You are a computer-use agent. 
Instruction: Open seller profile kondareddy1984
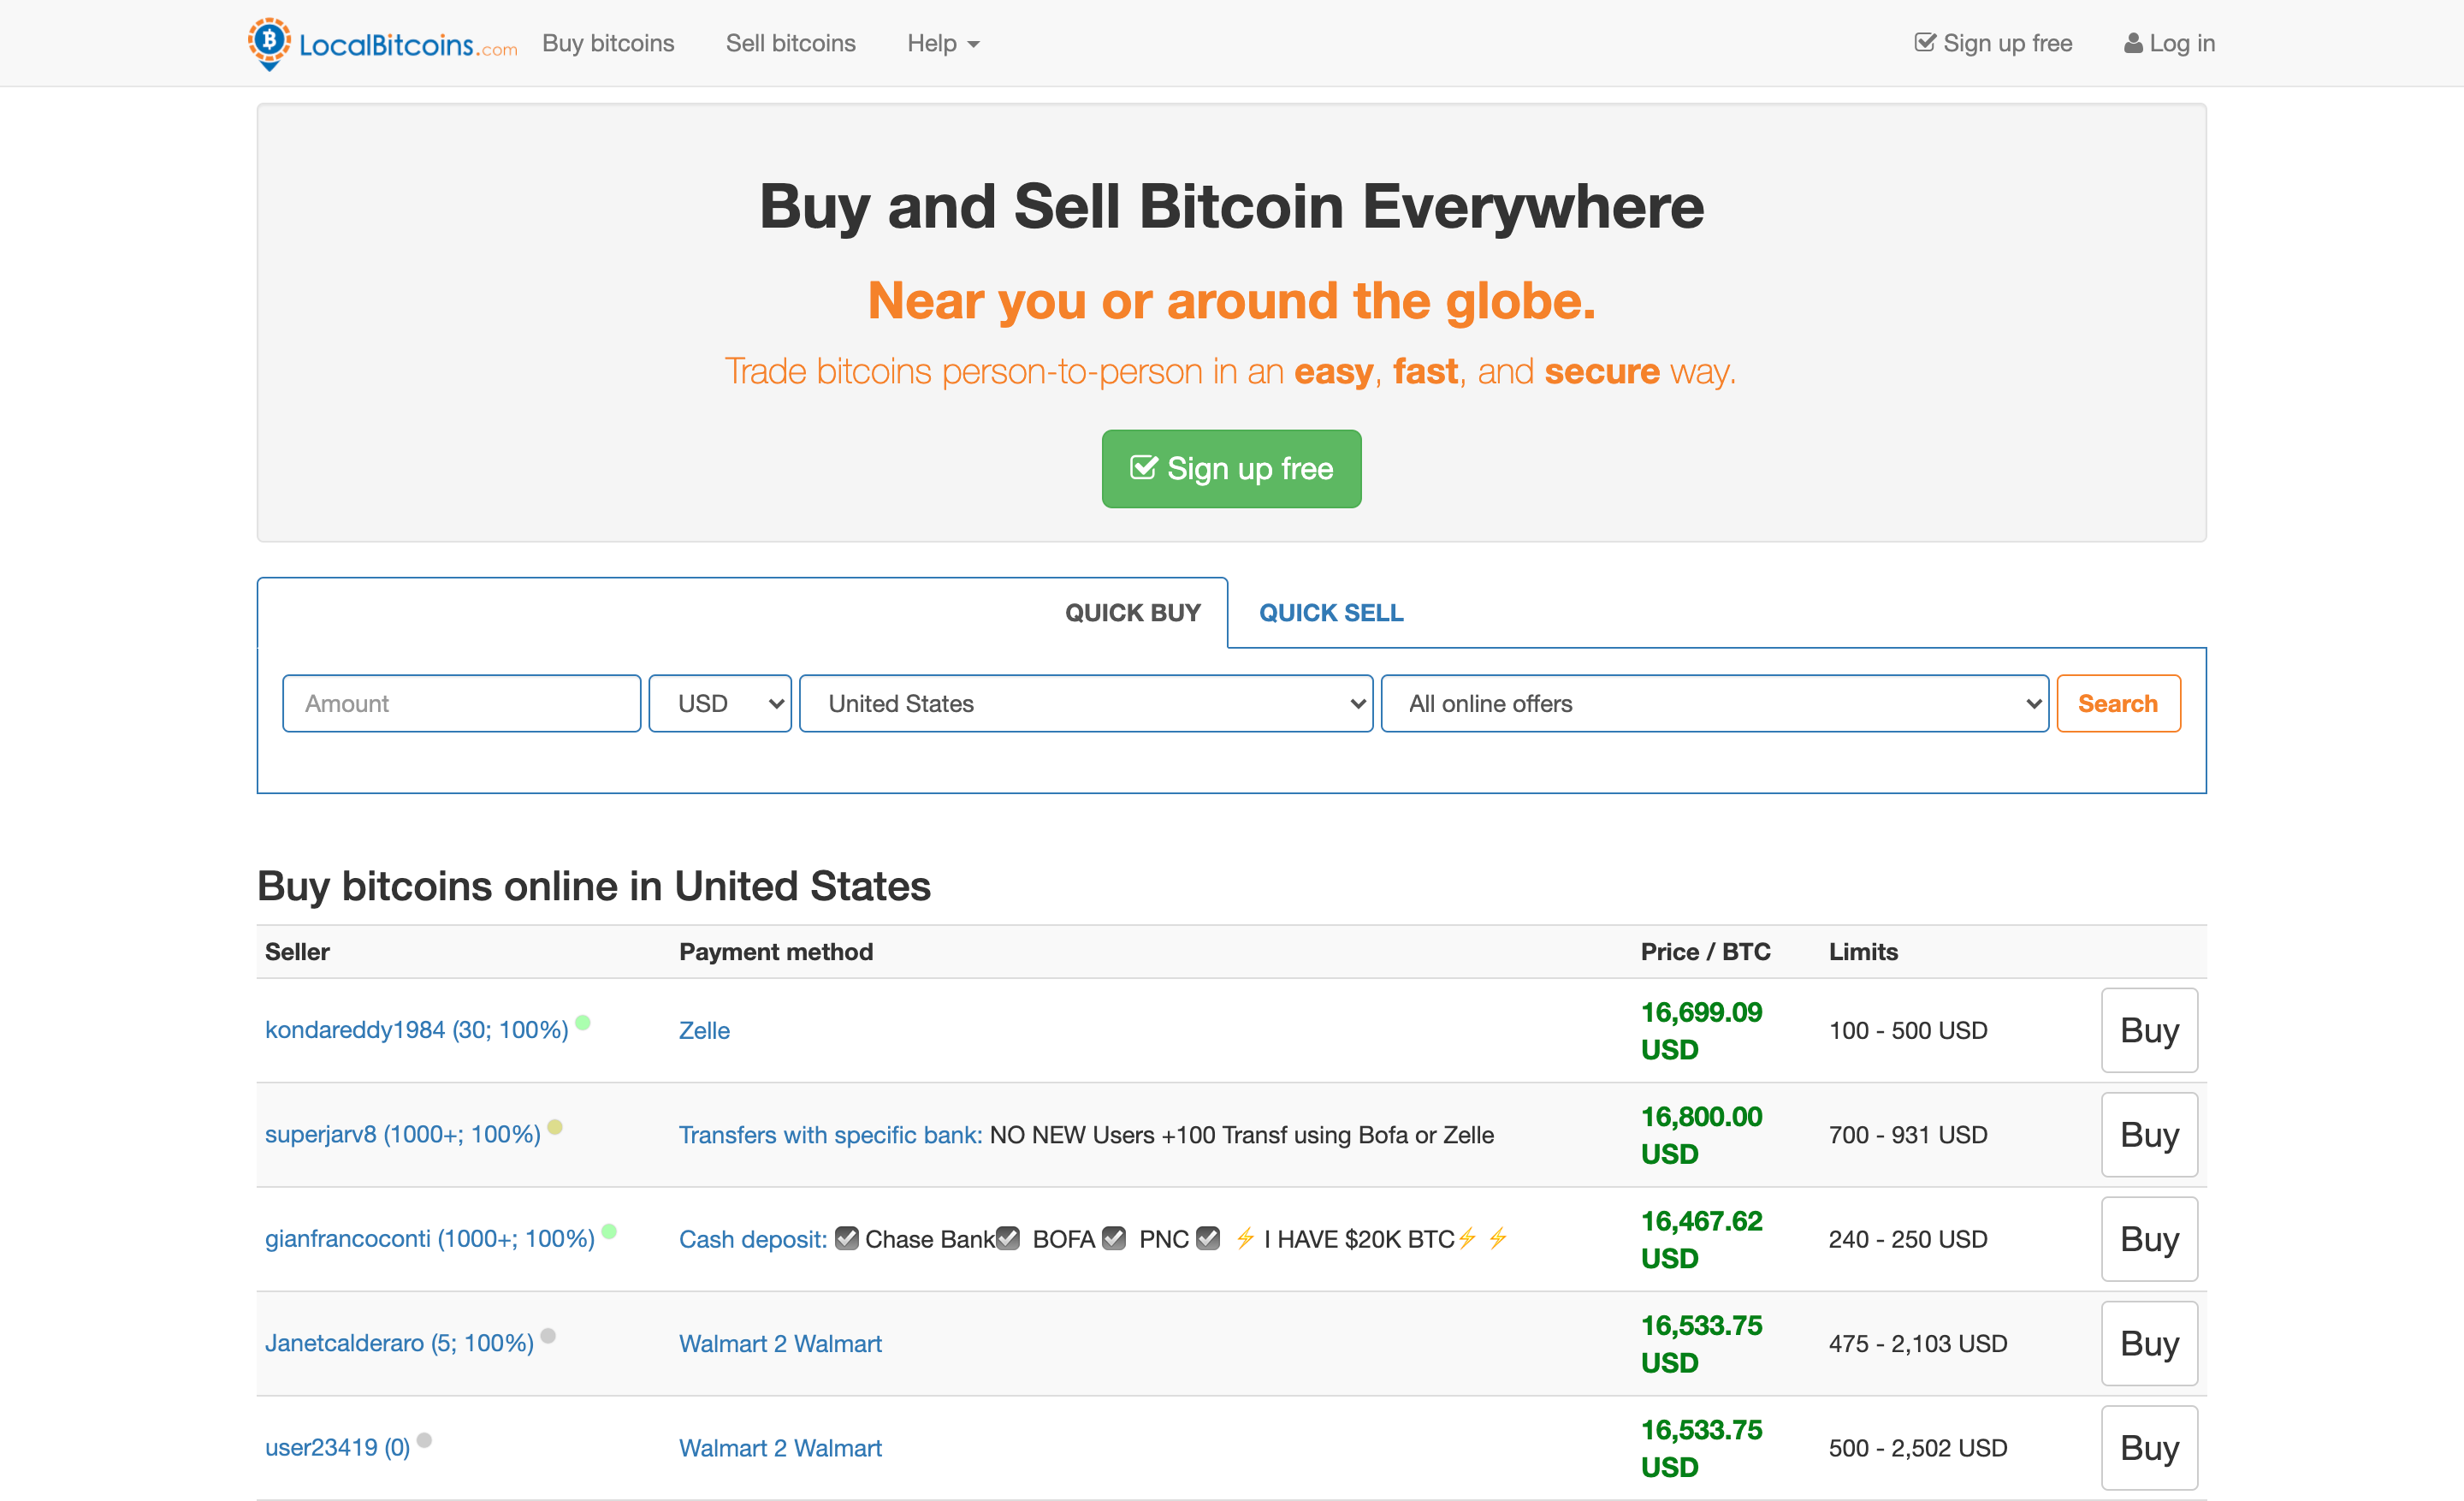click(416, 1029)
